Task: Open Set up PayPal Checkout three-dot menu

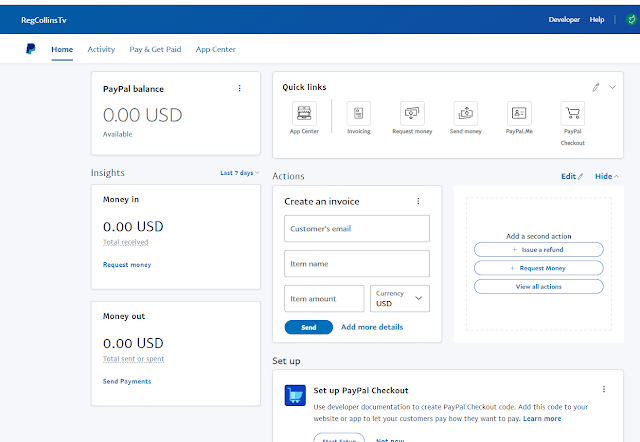Action: (604, 389)
